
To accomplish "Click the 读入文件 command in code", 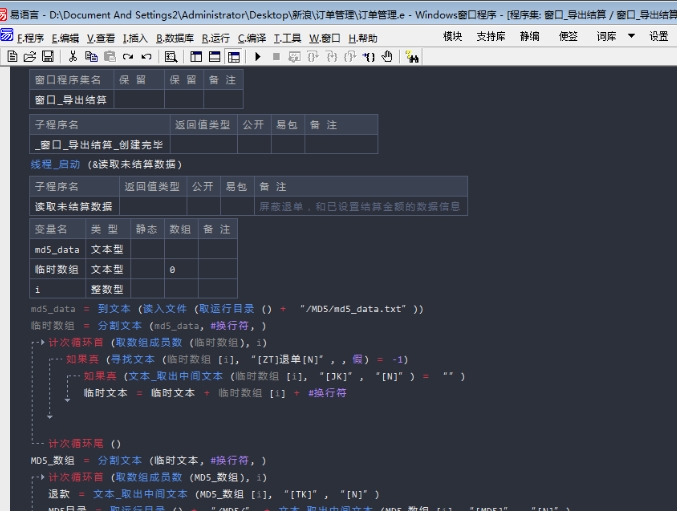I will tap(165, 309).
